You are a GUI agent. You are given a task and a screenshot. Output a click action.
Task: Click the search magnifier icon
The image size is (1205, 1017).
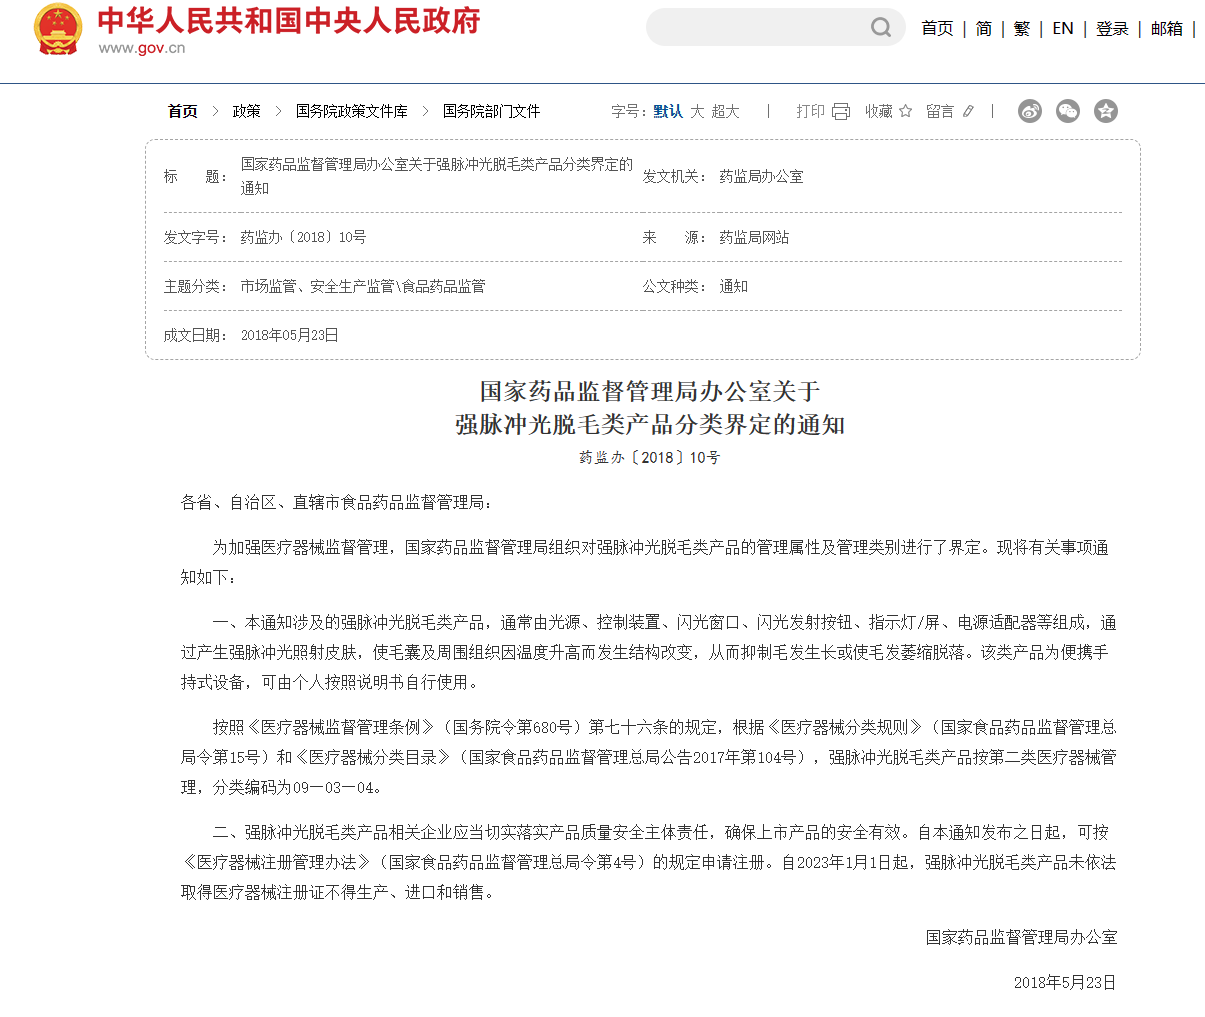[x=880, y=27]
